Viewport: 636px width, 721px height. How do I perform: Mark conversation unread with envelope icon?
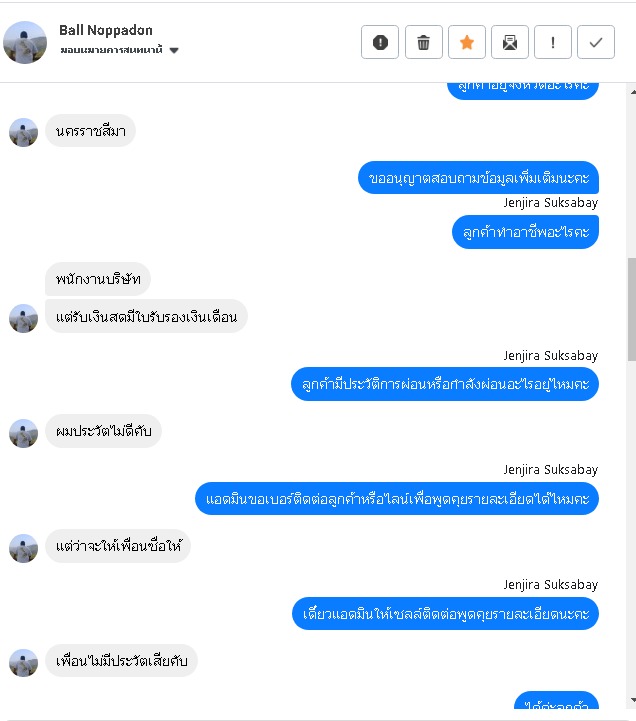coord(510,42)
